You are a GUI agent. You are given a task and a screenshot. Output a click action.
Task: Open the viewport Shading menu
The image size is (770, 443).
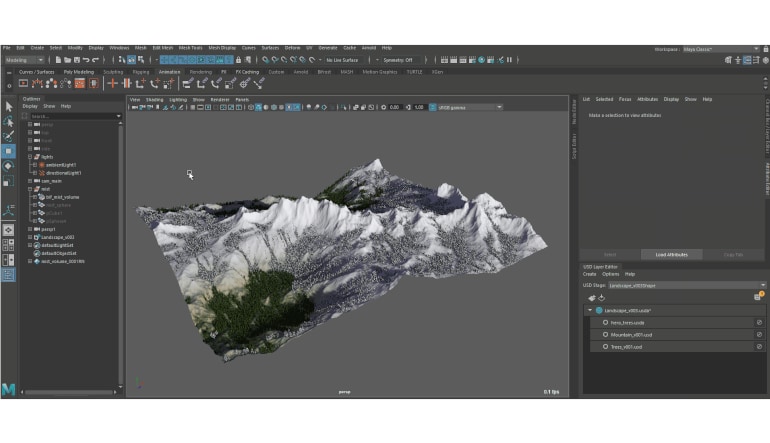[x=154, y=100]
